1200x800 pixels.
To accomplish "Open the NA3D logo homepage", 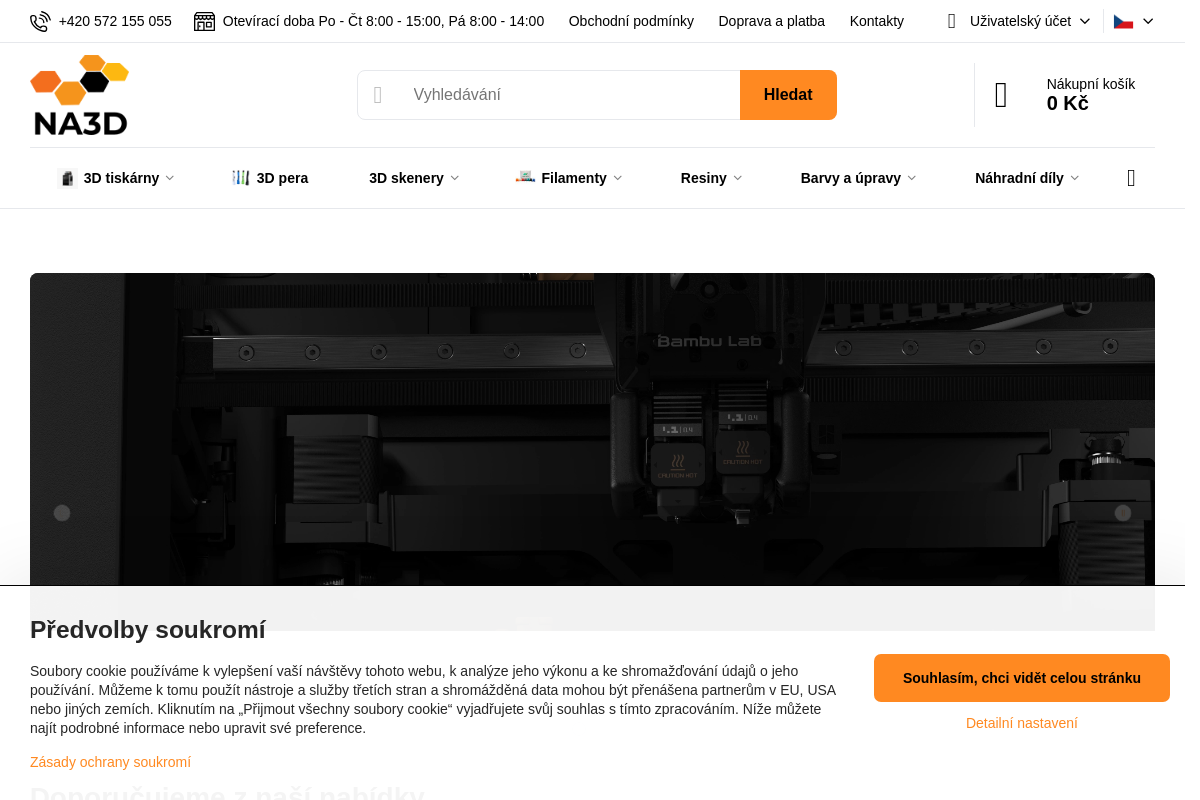I will pyautogui.click(x=80, y=95).
